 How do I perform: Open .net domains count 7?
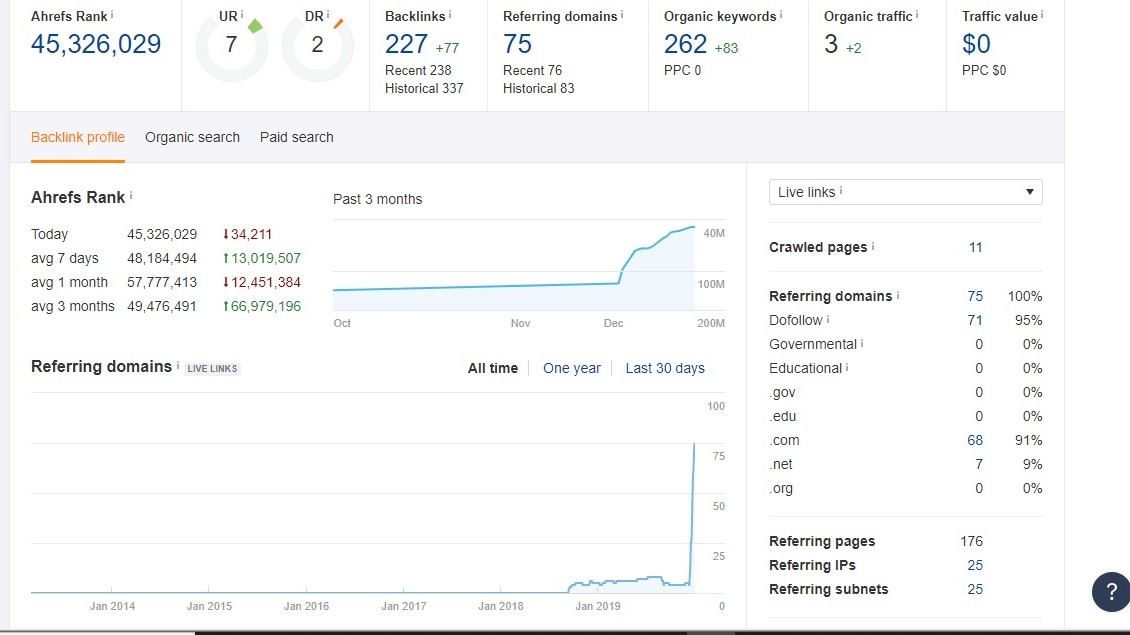tap(979, 464)
